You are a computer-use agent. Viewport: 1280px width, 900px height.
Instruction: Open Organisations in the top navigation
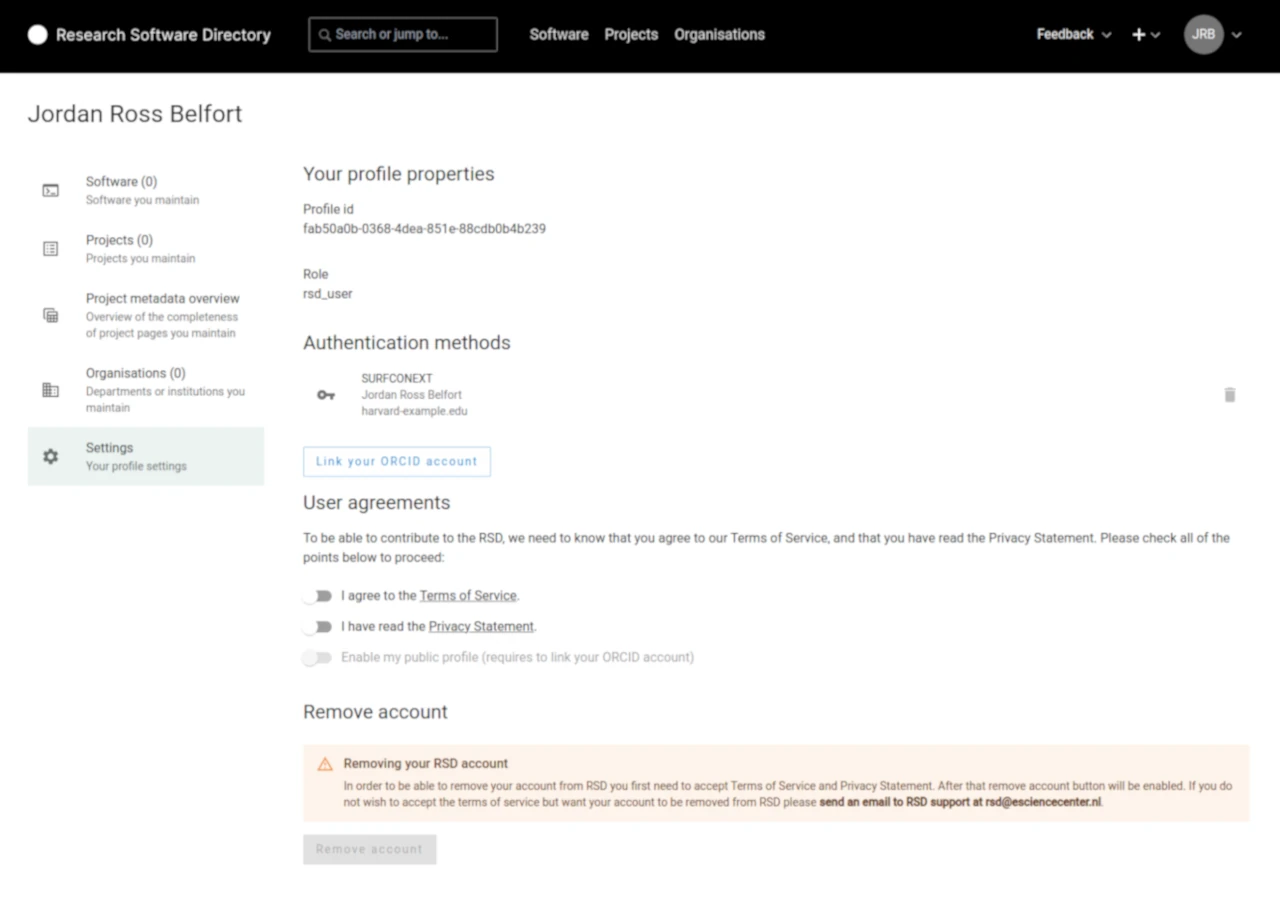[719, 35]
